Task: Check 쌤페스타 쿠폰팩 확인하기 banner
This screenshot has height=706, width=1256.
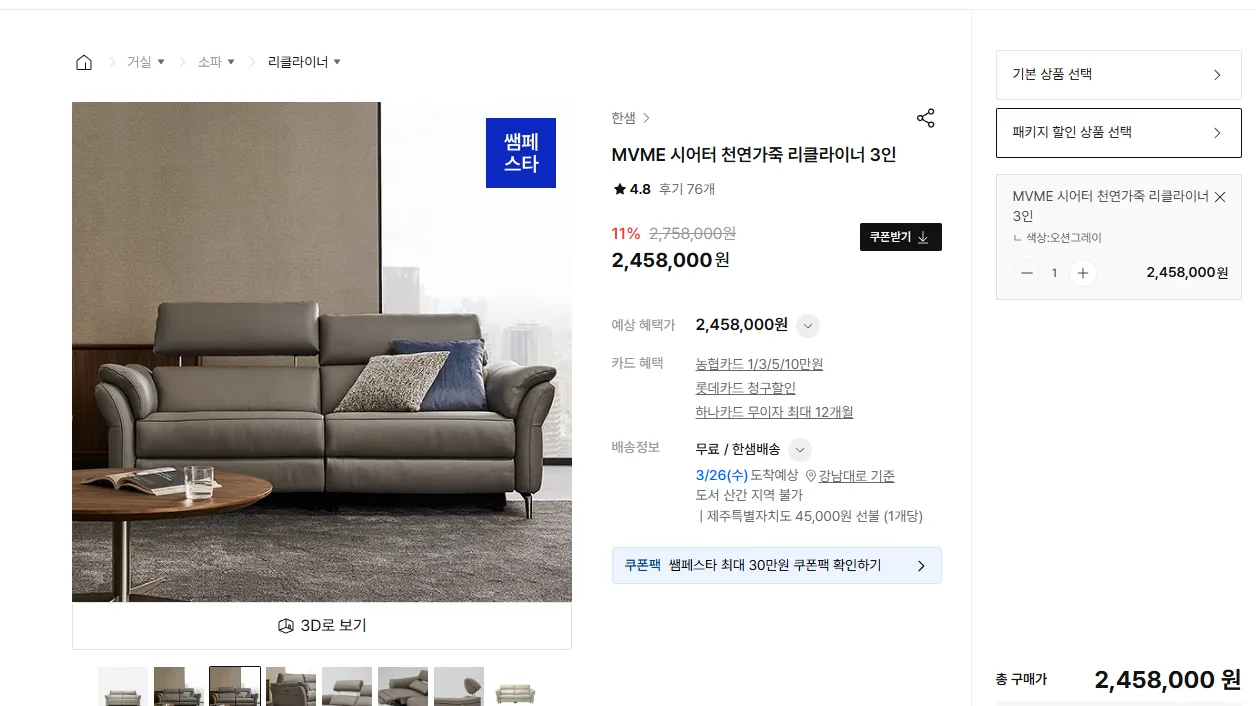Action: tap(777, 565)
